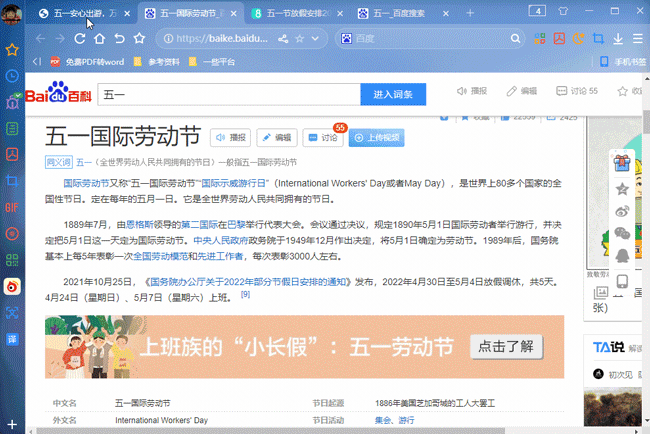
Task: Open a new tab with plus
Action: [470, 13]
